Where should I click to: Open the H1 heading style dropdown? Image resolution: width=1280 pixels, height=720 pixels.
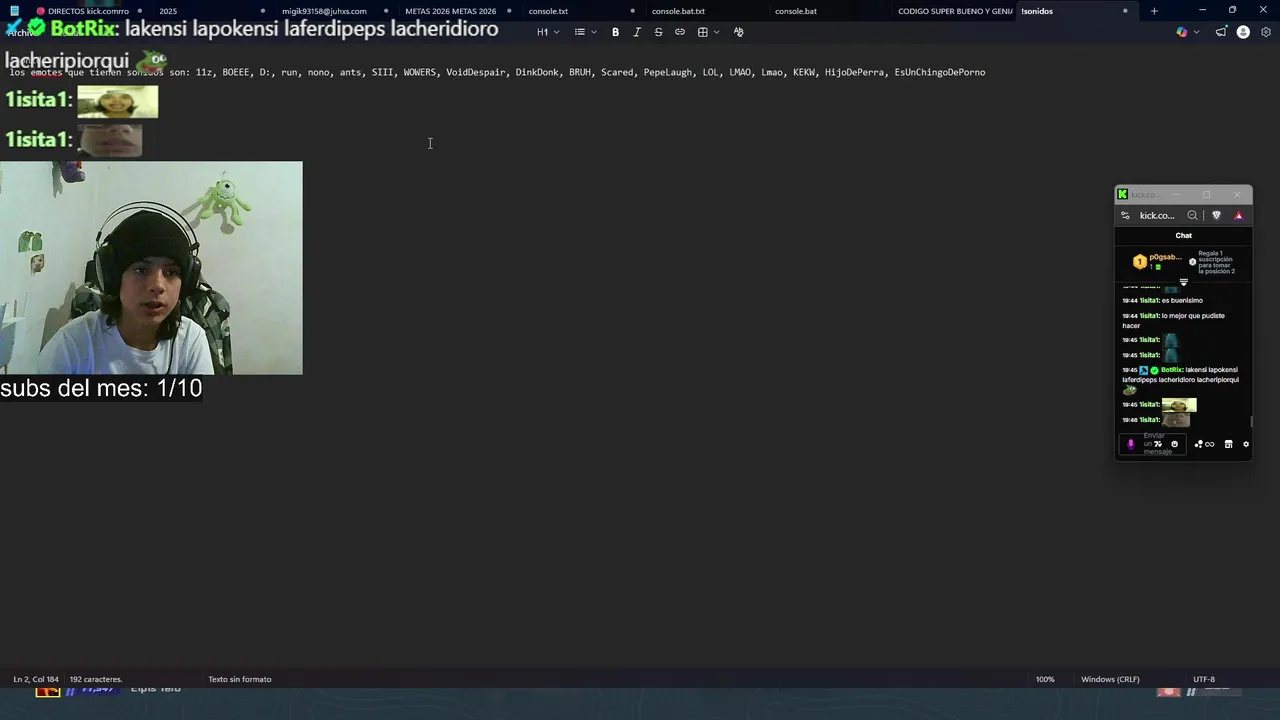pos(548,32)
